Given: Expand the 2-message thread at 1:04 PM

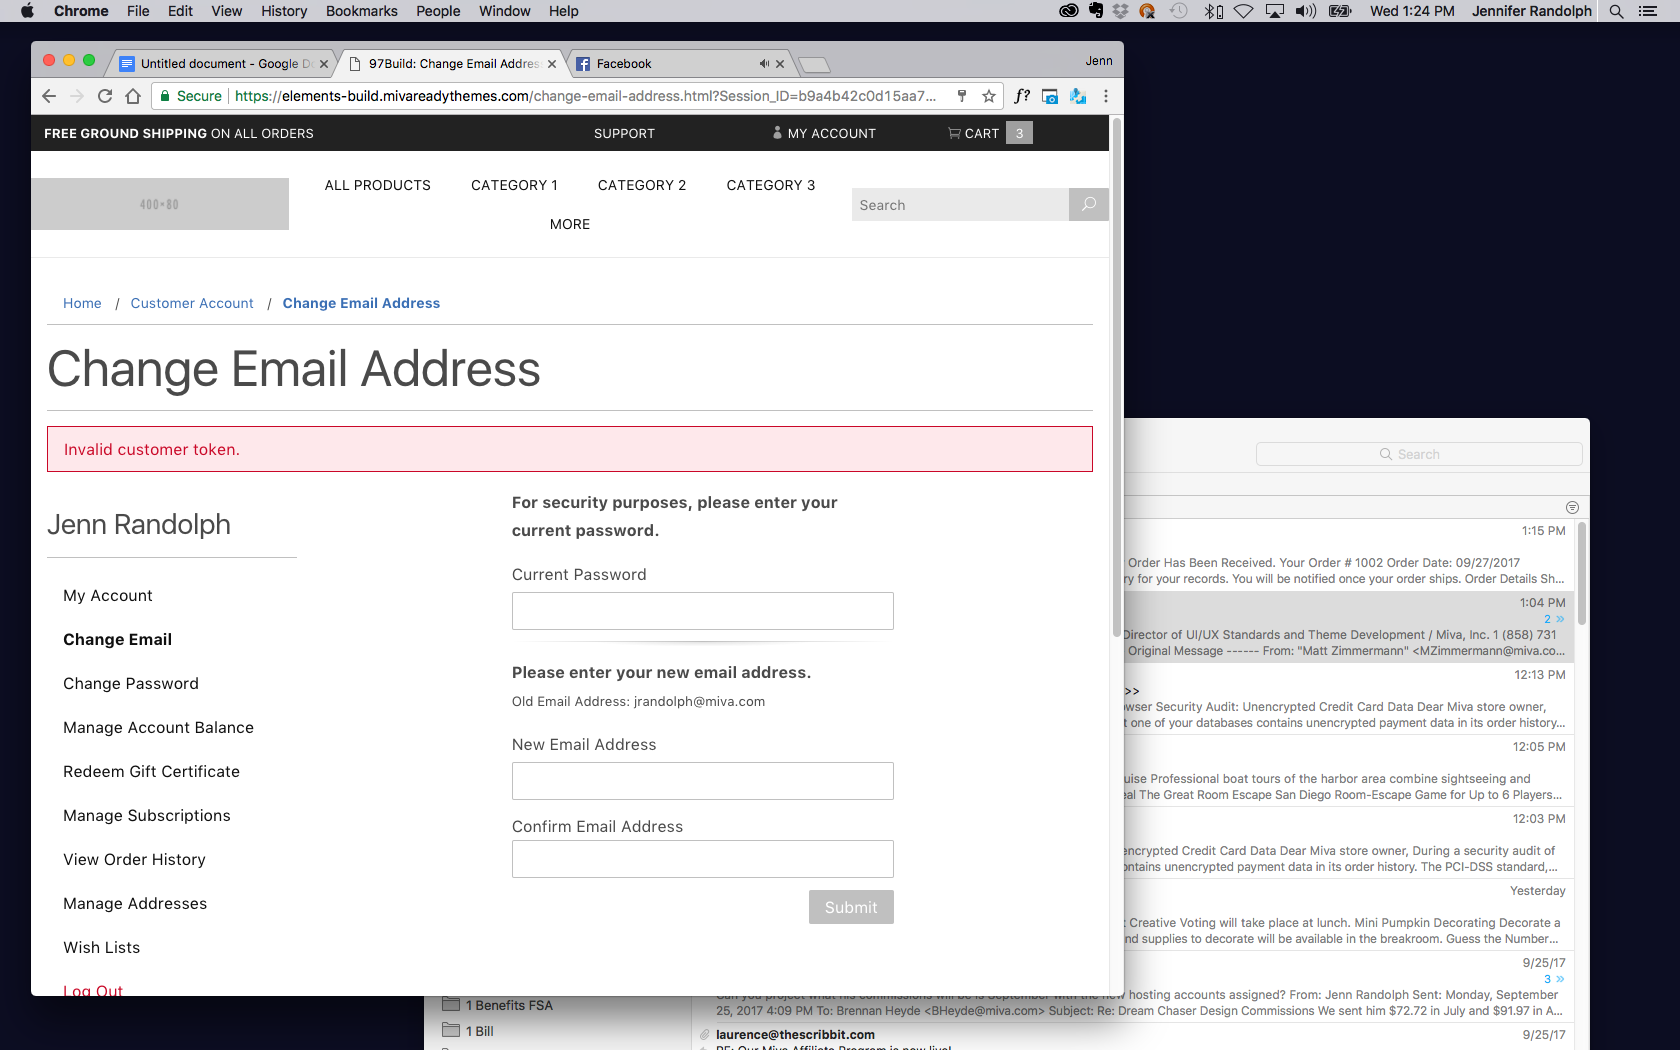Looking at the screenshot, I should tap(1554, 619).
